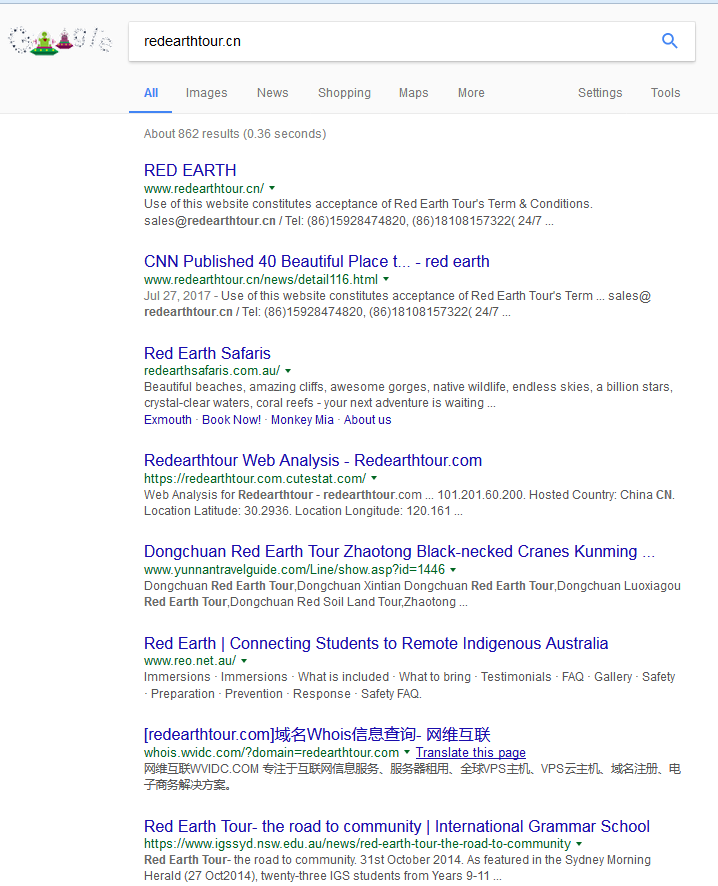Click the blue search magnifier icon
This screenshot has height=886, width=718.
pos(669,41)
